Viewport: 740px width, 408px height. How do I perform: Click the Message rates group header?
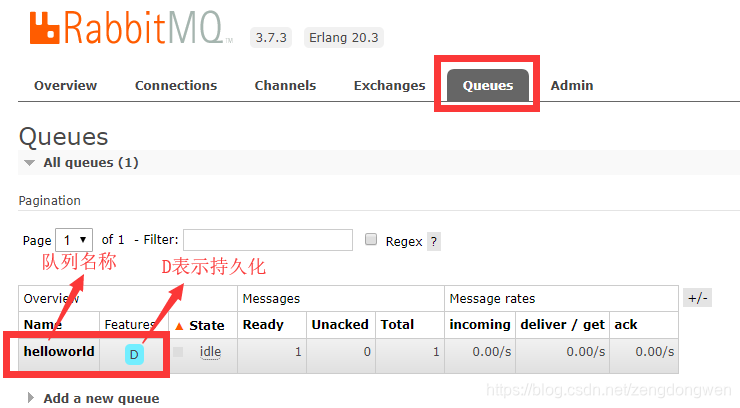[x=492, y=299]
